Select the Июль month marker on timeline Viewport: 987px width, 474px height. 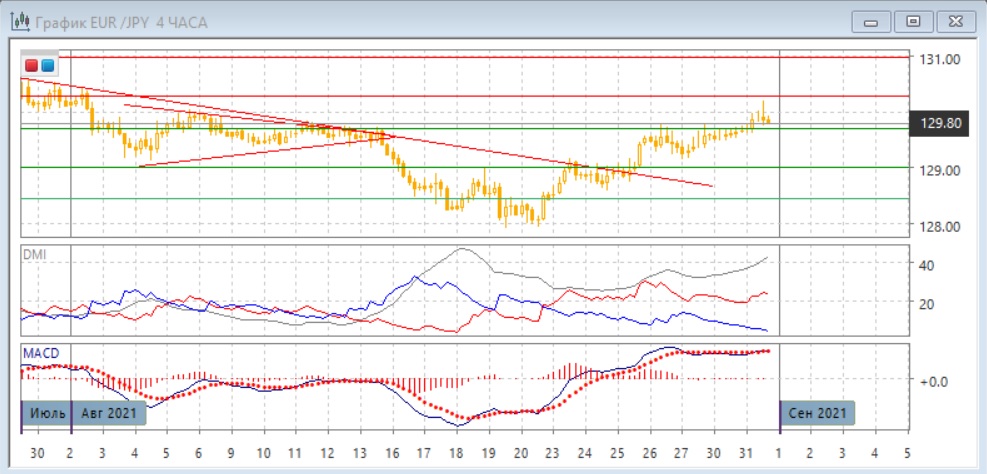coord(47,412)
